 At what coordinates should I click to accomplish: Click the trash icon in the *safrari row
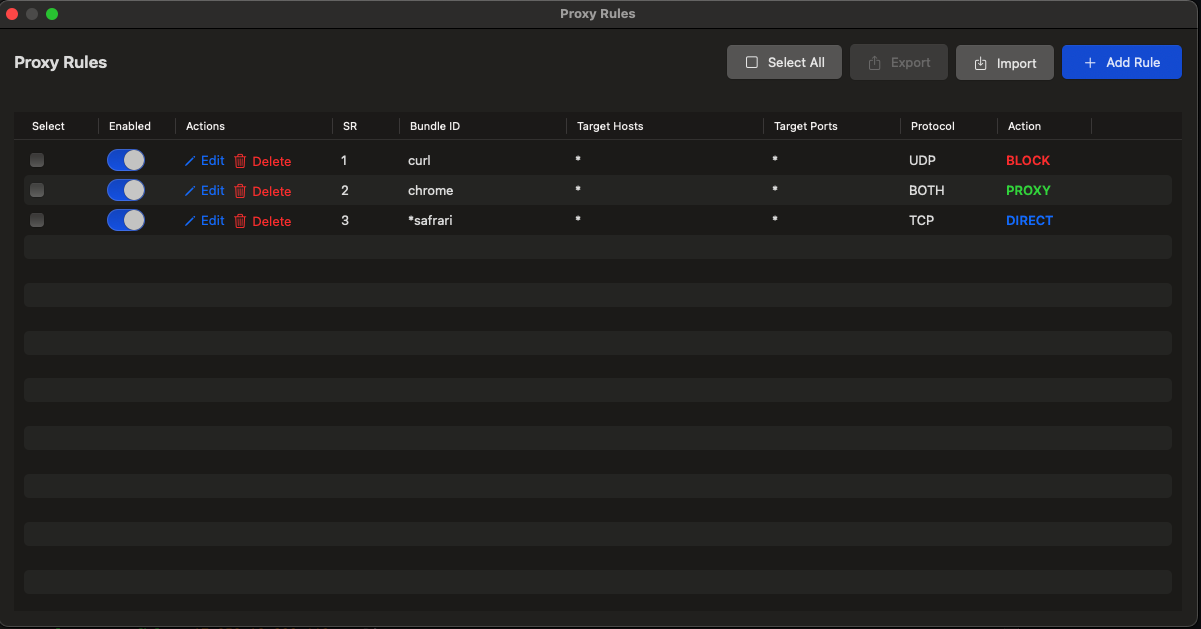coord(240,221)
